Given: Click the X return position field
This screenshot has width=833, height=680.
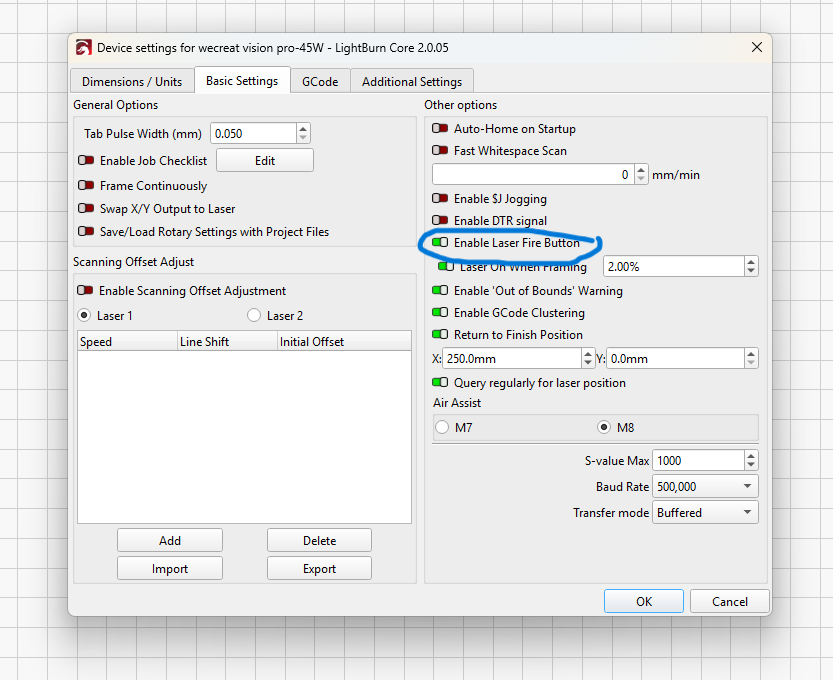Looking at the screenshot, I should coord(510,359).
